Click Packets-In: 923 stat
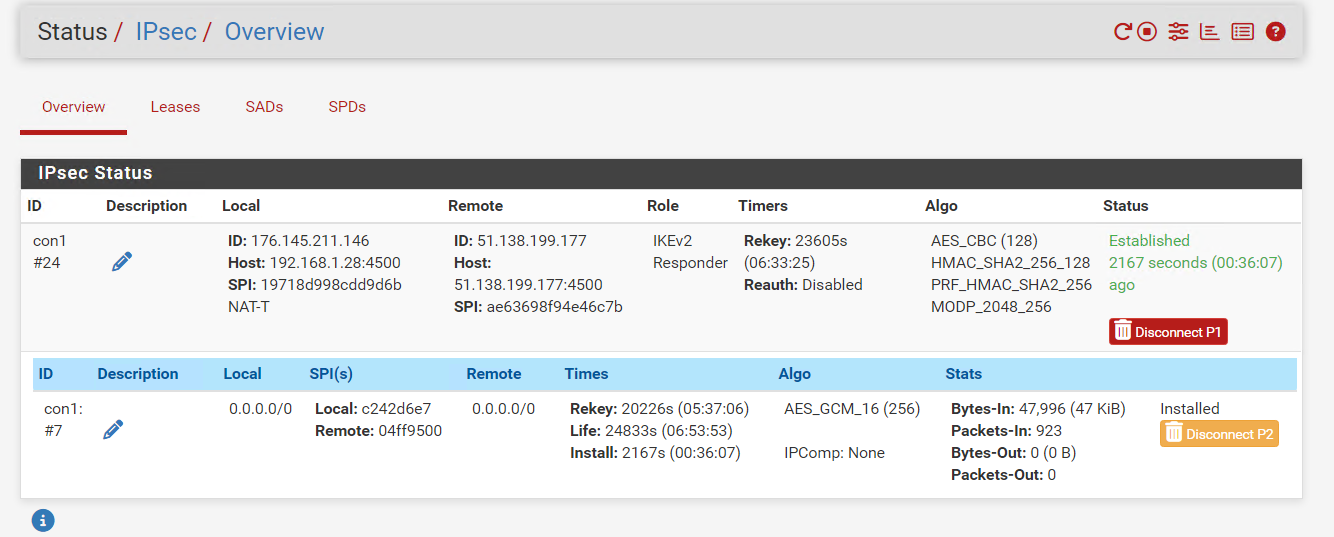 (1006, 431)
